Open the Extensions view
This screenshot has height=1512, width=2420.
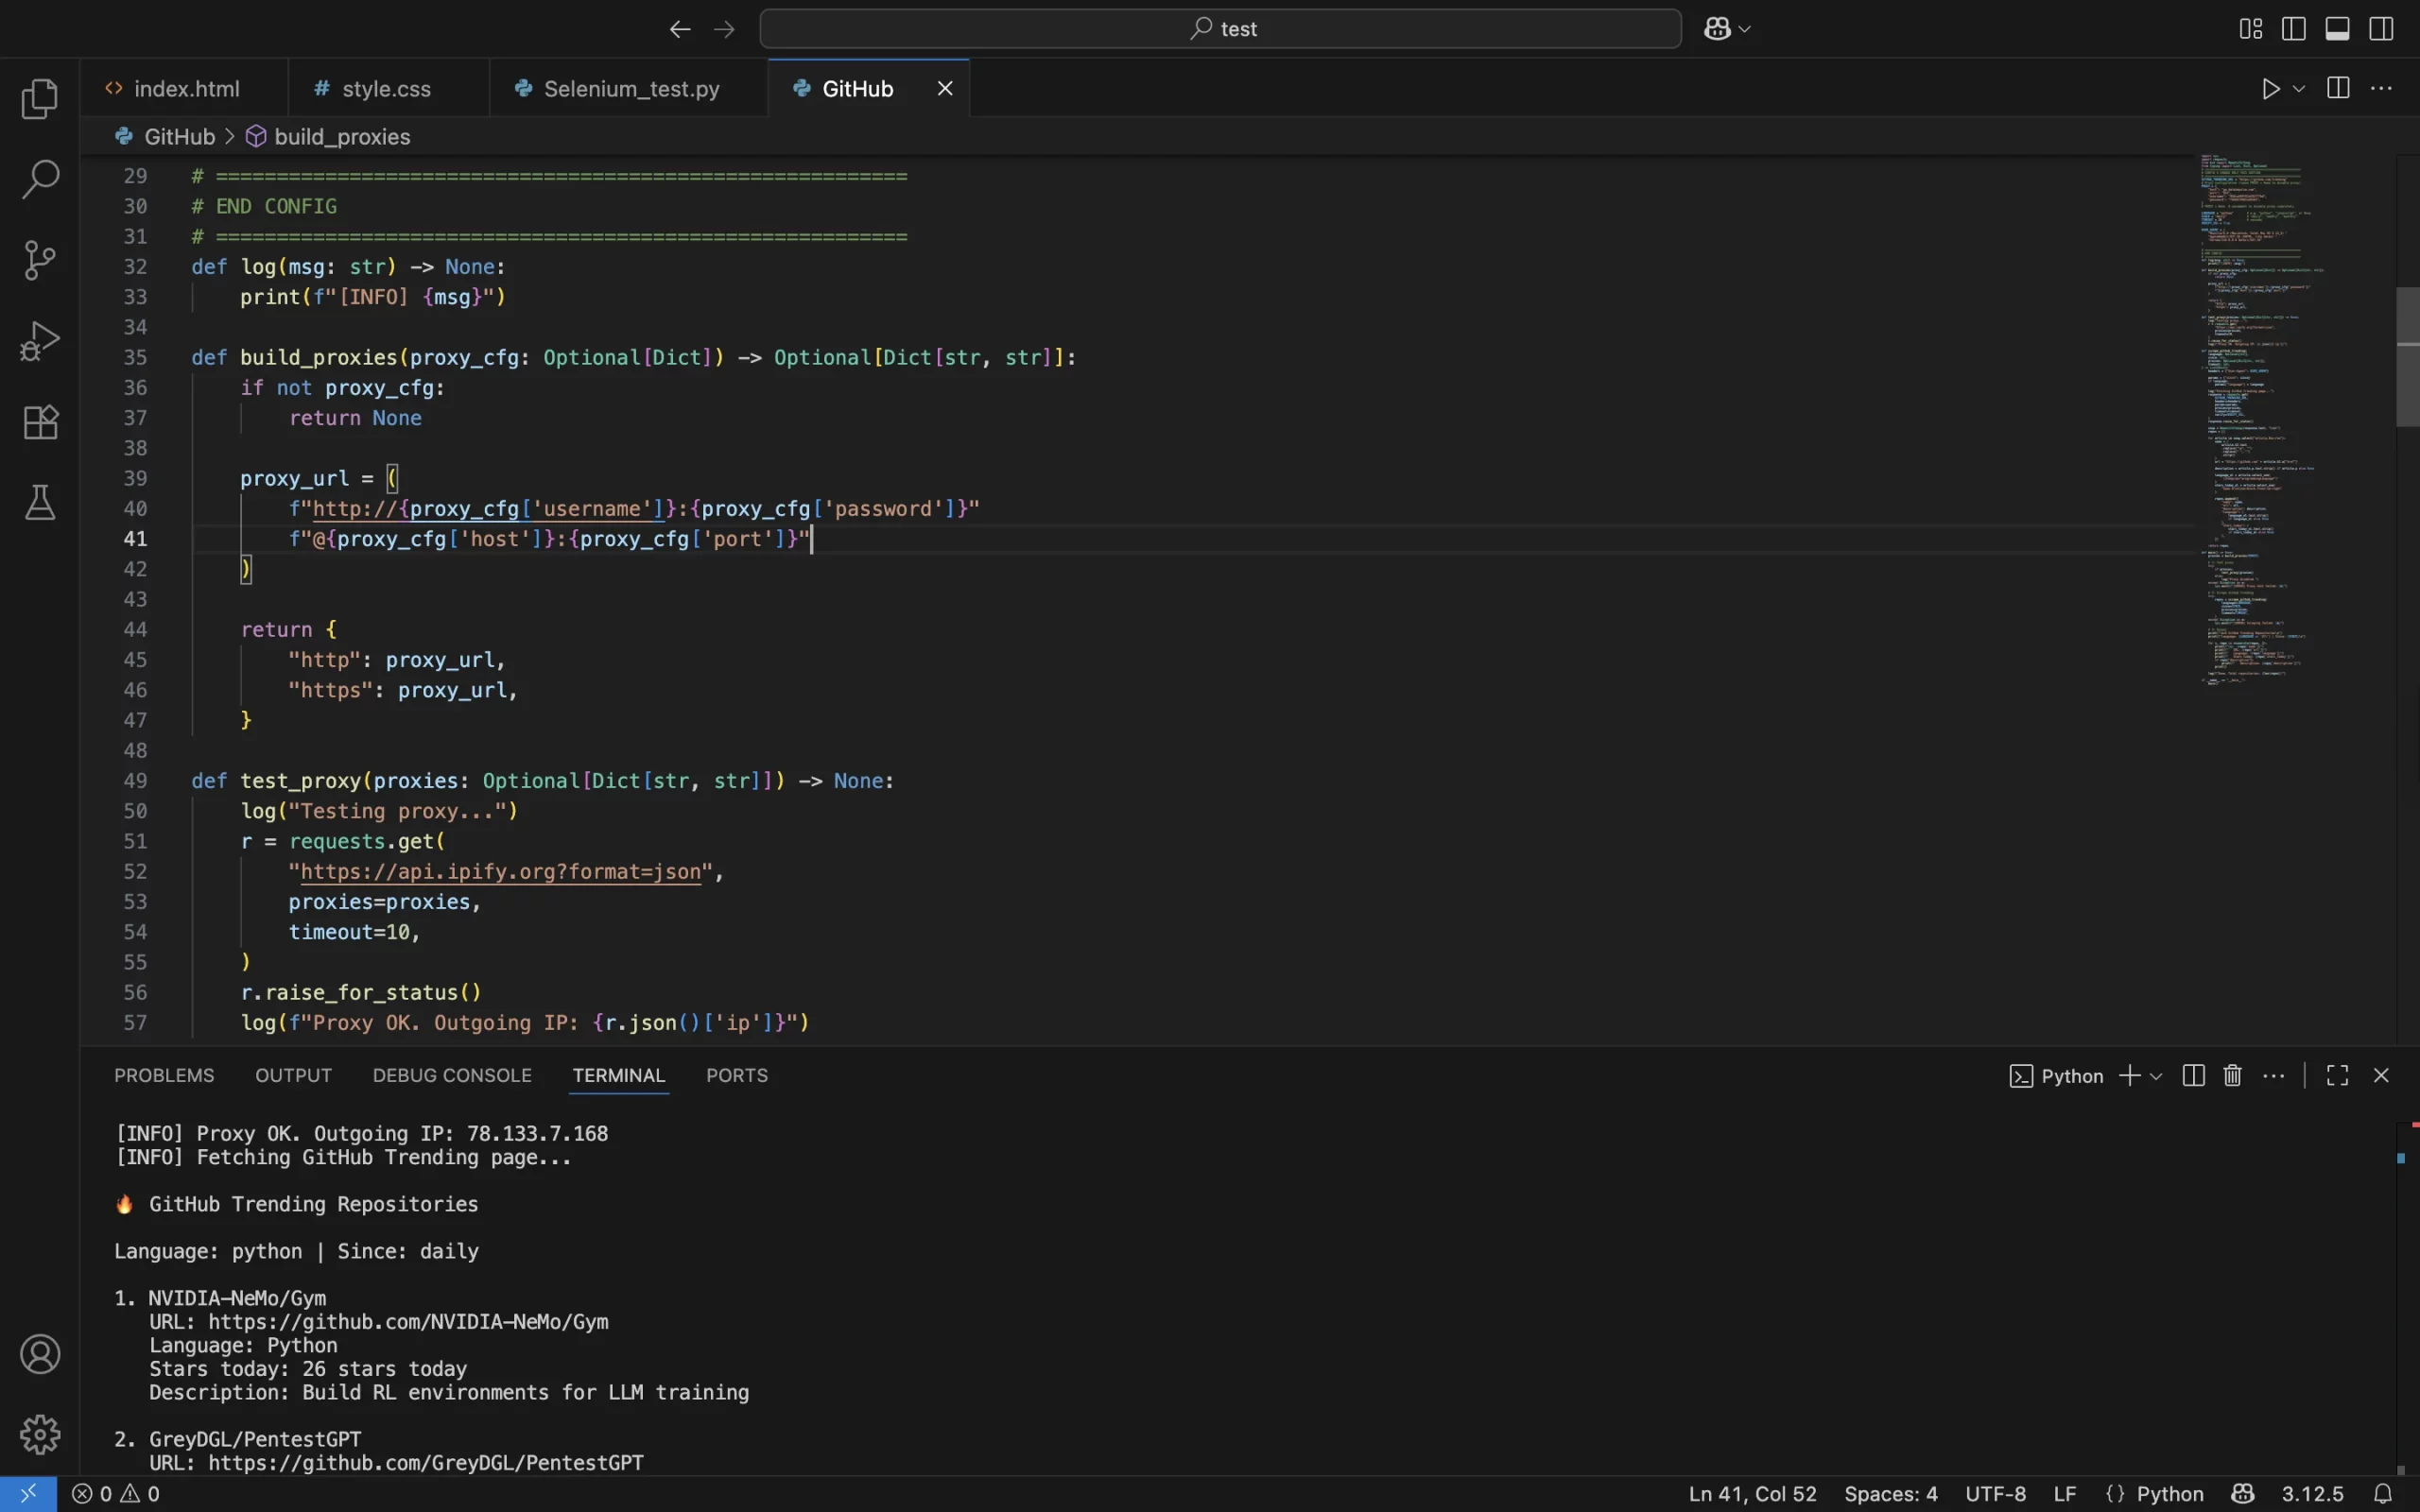38,421
